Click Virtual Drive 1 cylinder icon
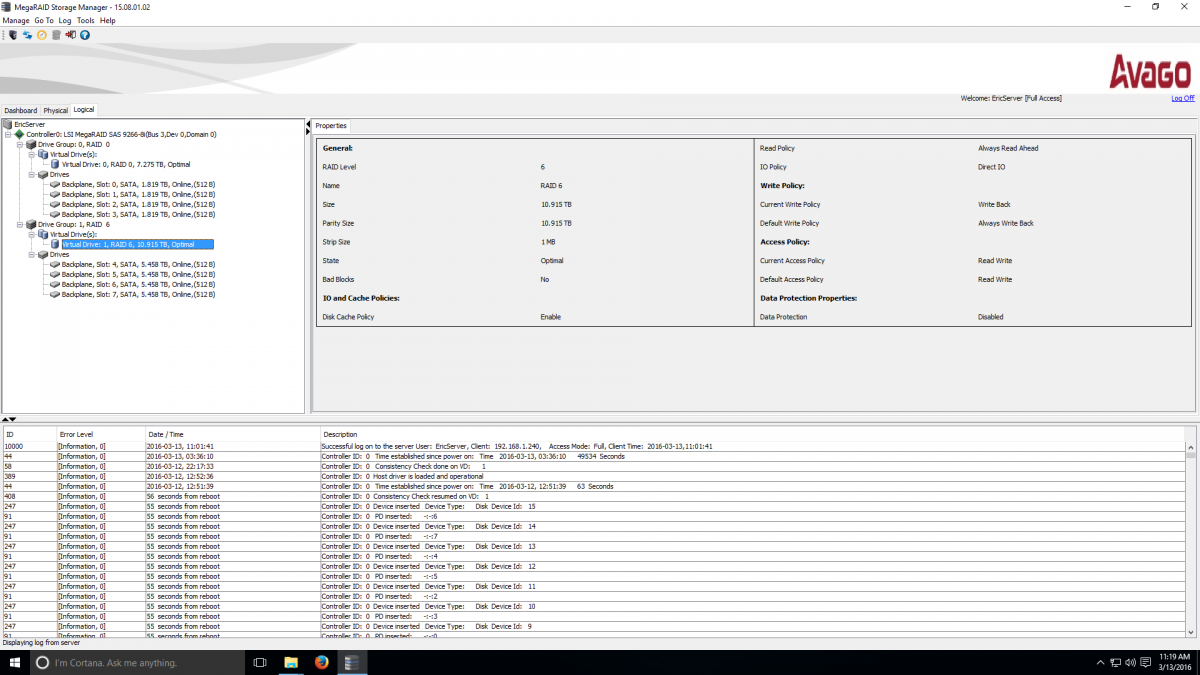This screenshot has height=675, width=1200. pyautogui.click(x=55, y=244)
